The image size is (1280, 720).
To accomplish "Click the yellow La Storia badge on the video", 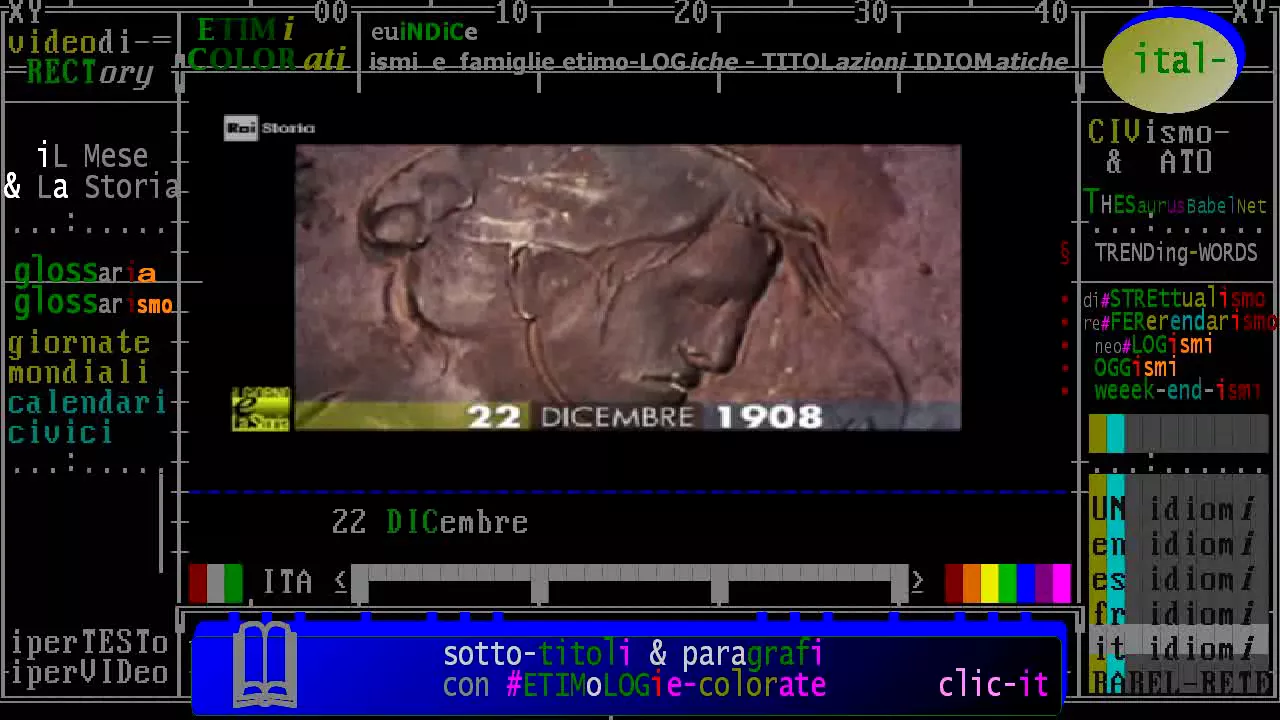I will (x=261, y=409).
